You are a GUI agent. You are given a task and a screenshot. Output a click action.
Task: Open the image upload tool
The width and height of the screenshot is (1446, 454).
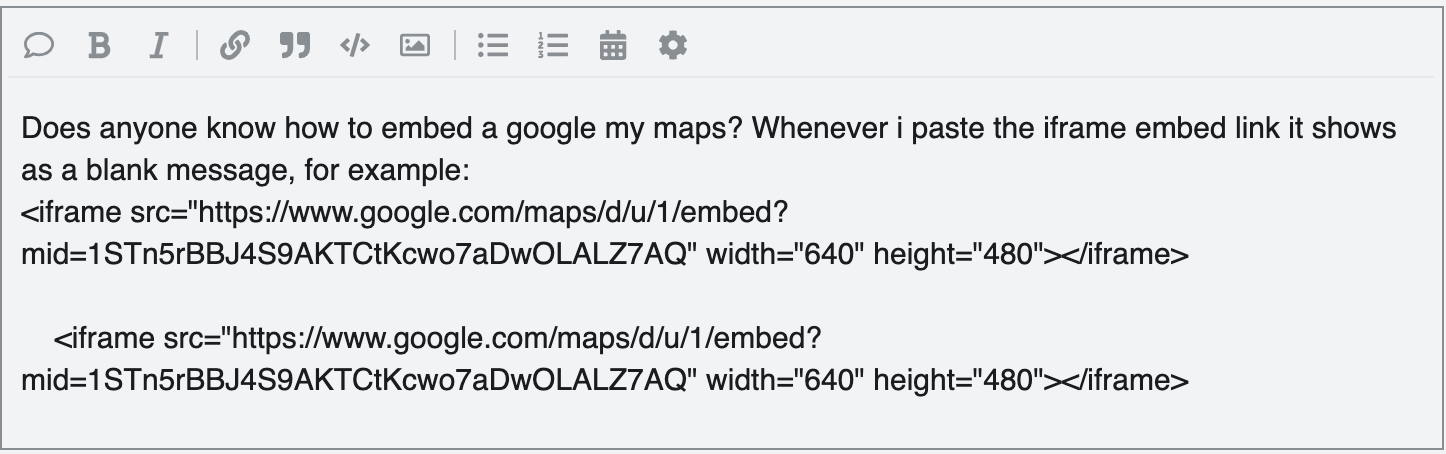414,46
